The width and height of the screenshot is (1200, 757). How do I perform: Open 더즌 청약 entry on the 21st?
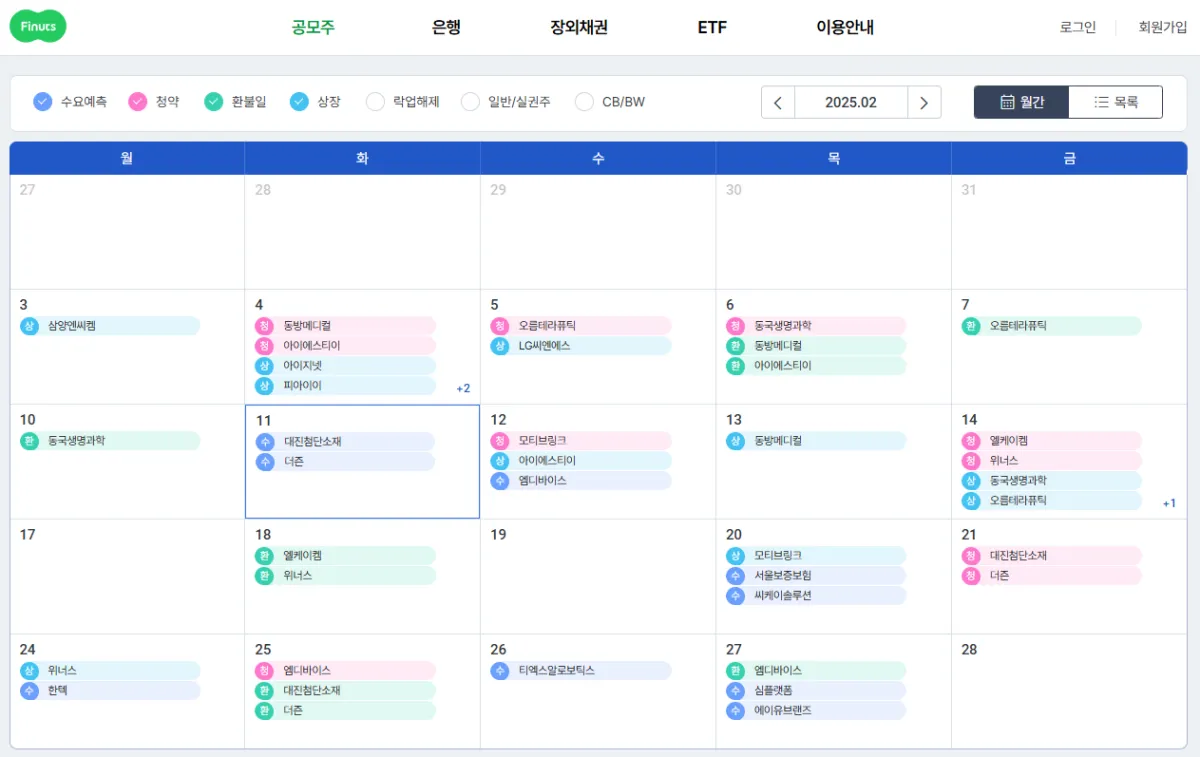click(1051, 576)
